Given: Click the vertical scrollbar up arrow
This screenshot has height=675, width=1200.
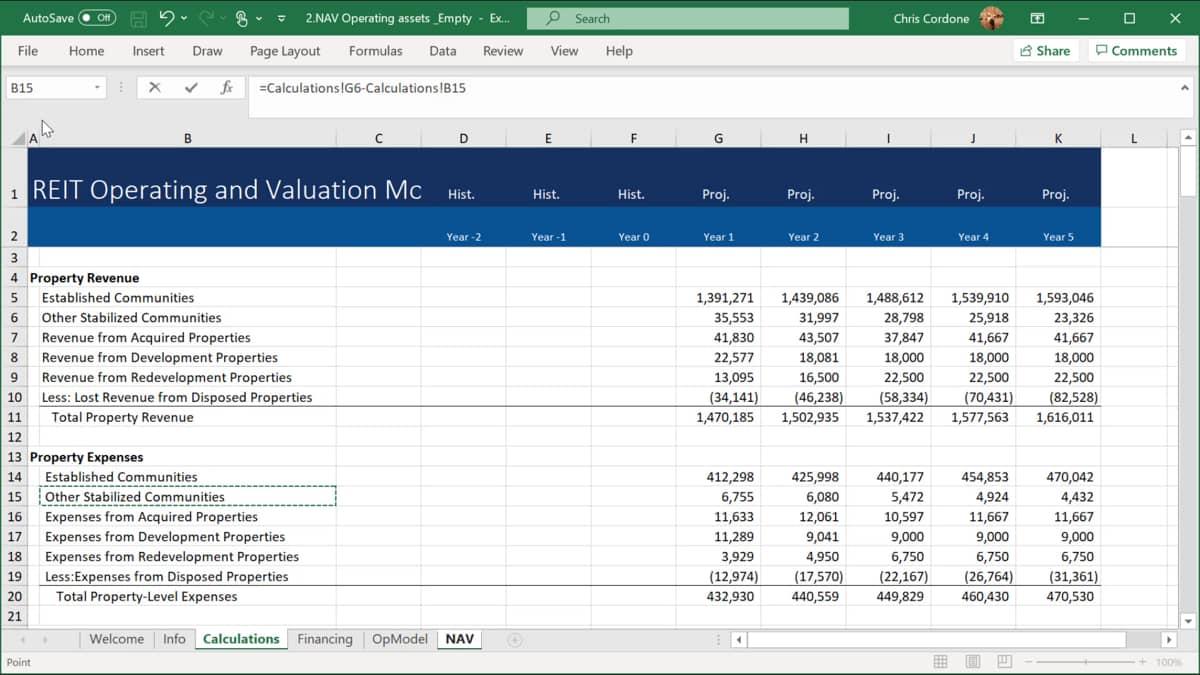Looking at the screenshot, I should point(1188,138).
